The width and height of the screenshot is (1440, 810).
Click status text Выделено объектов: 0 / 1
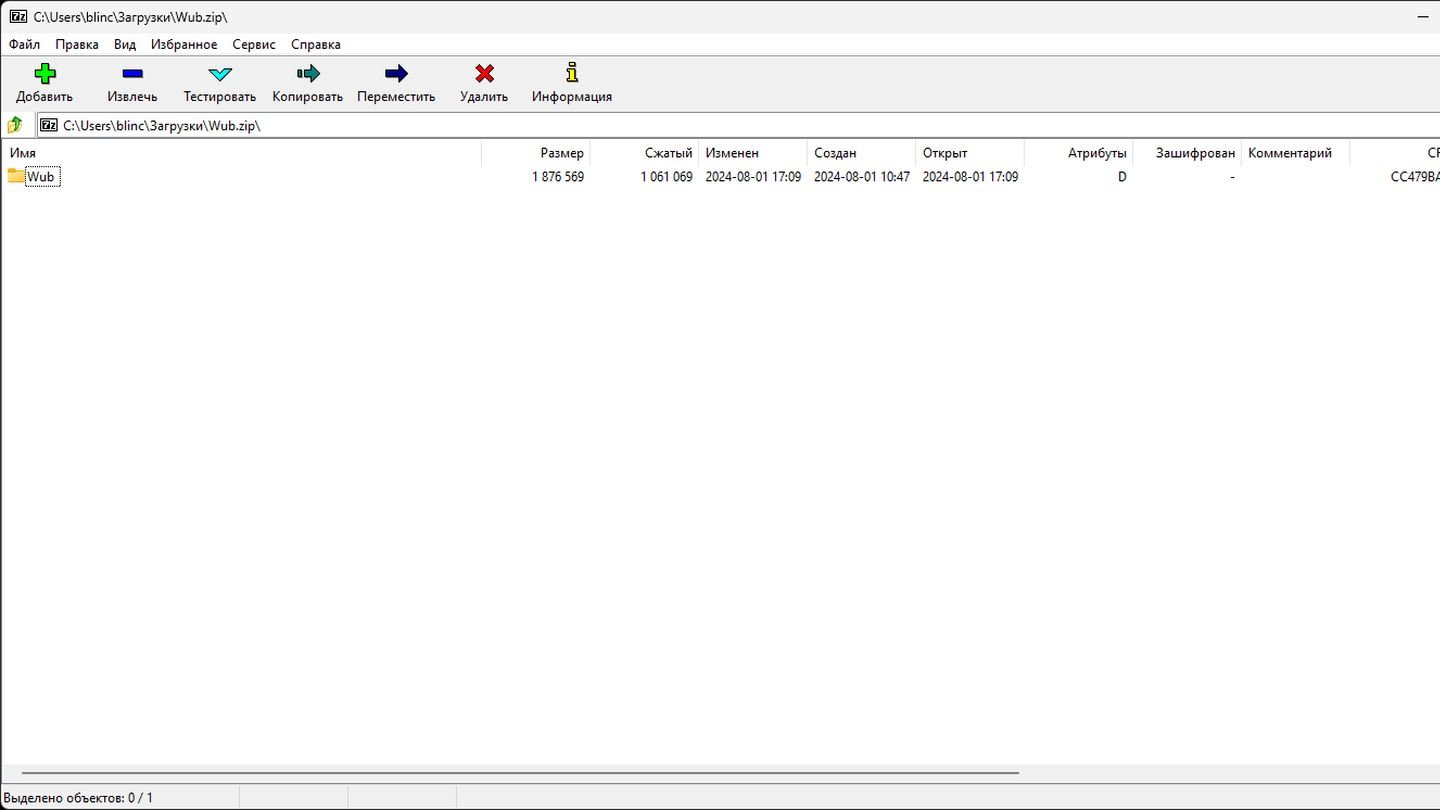tap(79, 798)
